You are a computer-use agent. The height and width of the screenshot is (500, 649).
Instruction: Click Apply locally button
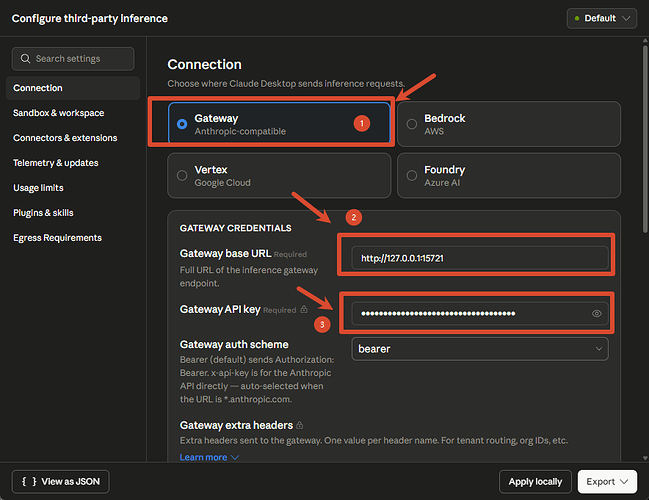[x=535, y=482]
